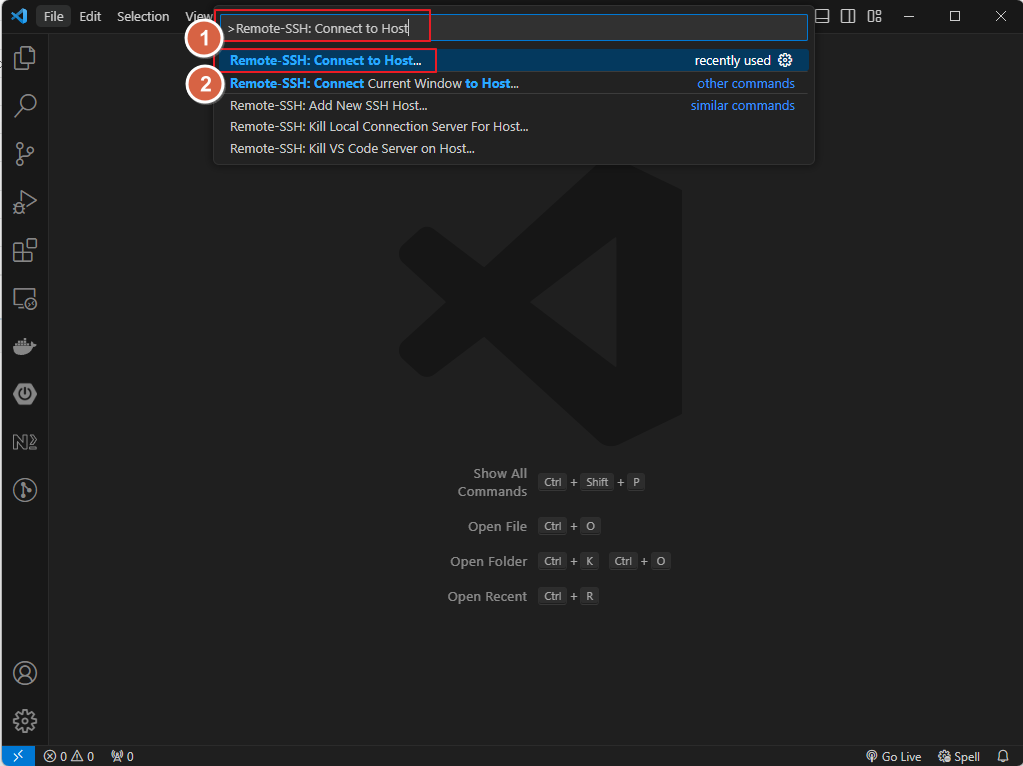Open Spell checker status item

[x=958, y=756]
